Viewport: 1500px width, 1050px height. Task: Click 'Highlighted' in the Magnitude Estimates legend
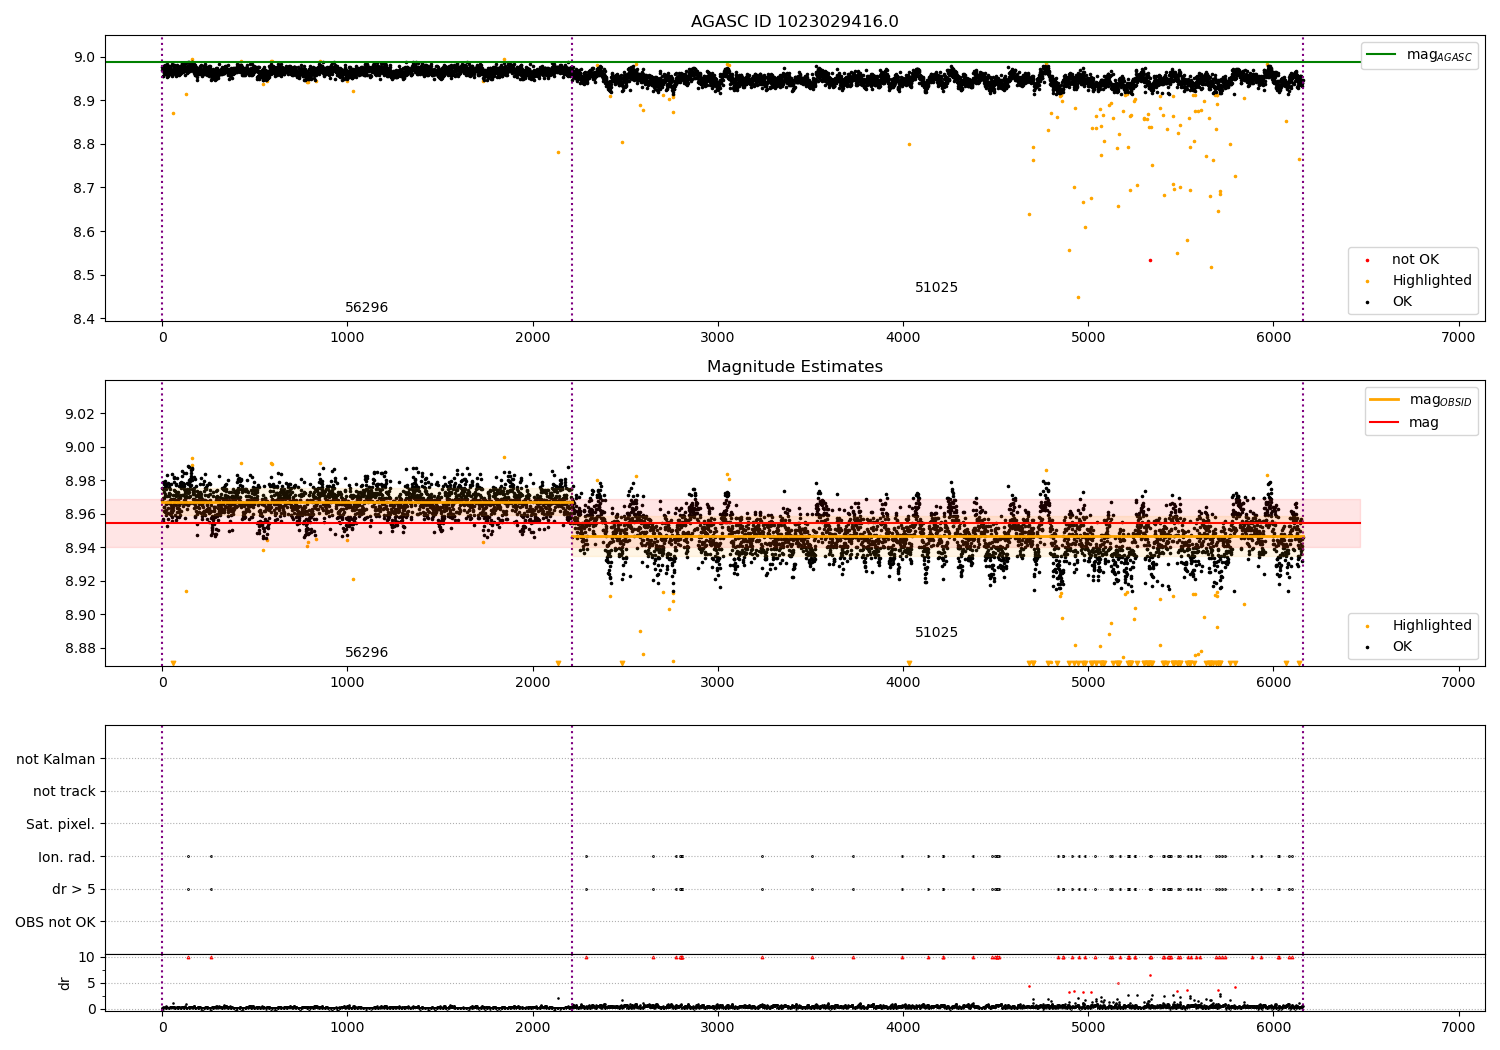(1432, 626)
